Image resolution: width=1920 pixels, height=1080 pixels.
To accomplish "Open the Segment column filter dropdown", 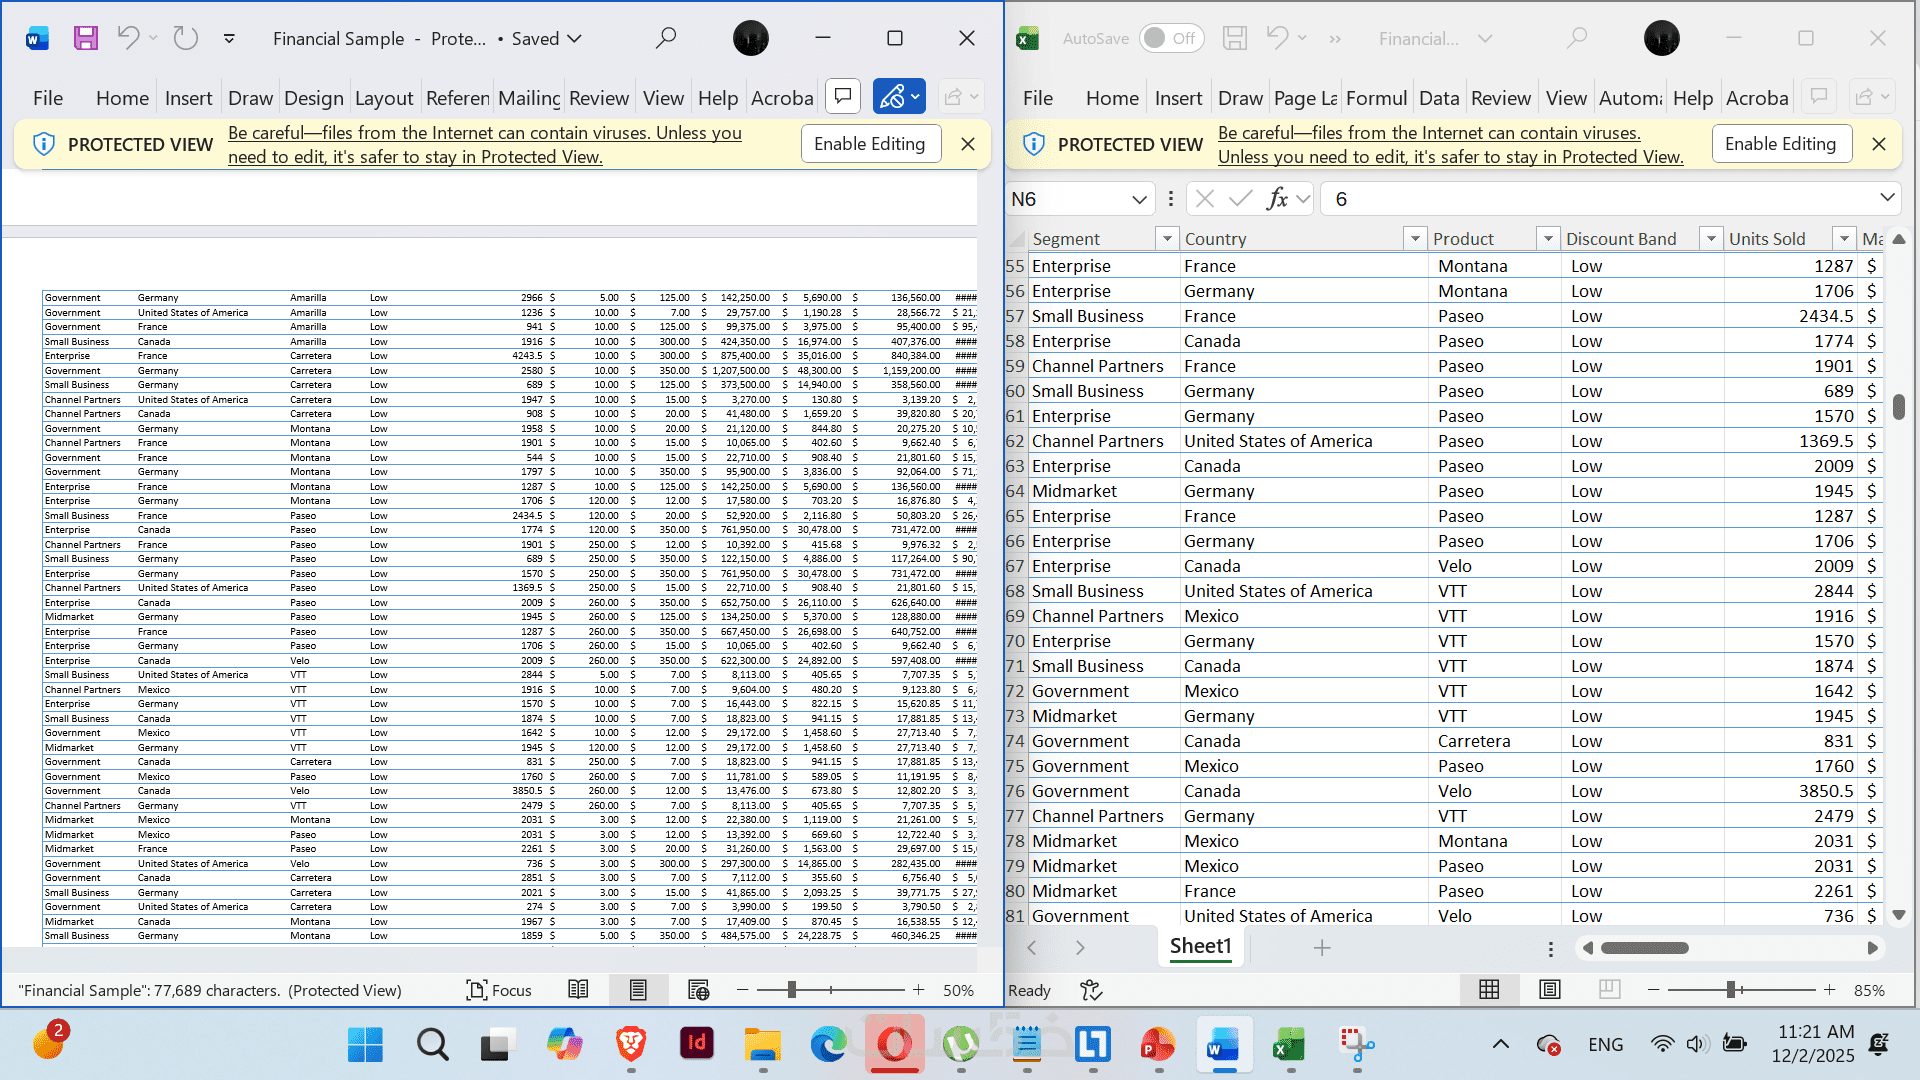I will 1166,239.
